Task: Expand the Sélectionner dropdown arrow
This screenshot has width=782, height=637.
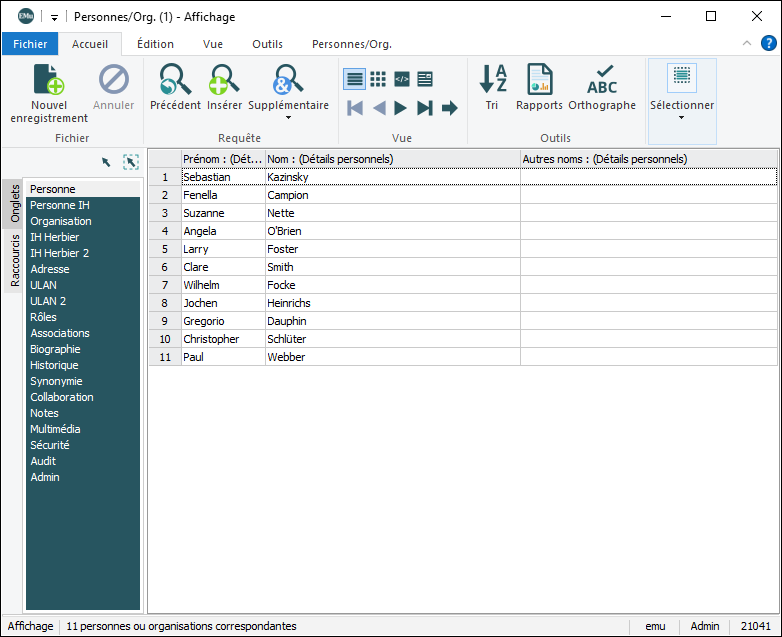Action: (681, 118)
